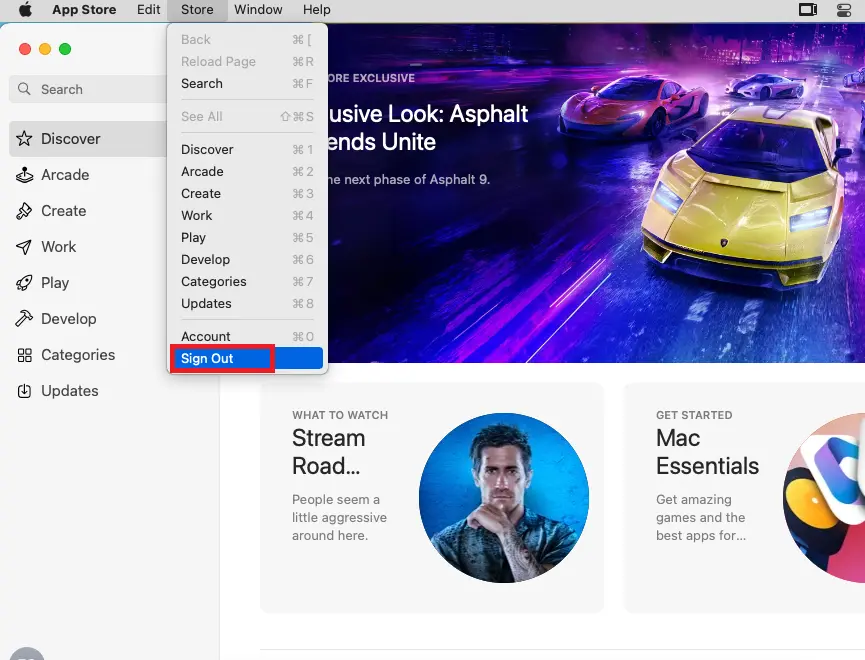
Task: Select Discover label in sidebar
Action: 71,139
